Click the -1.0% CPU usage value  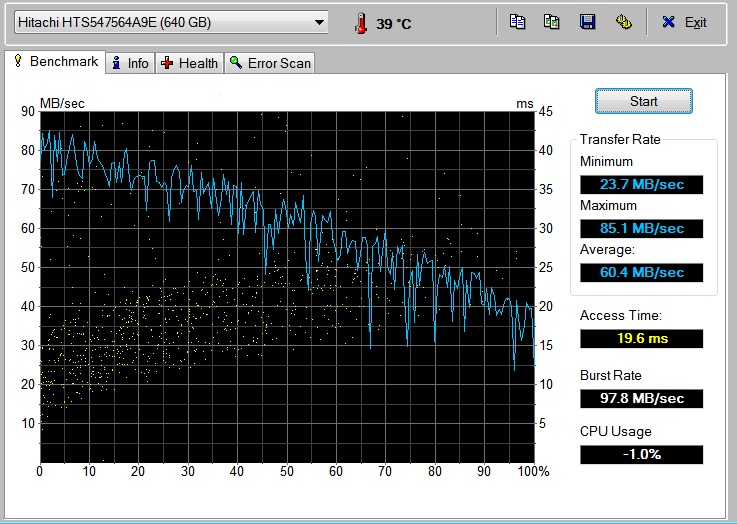pos(642,454)
